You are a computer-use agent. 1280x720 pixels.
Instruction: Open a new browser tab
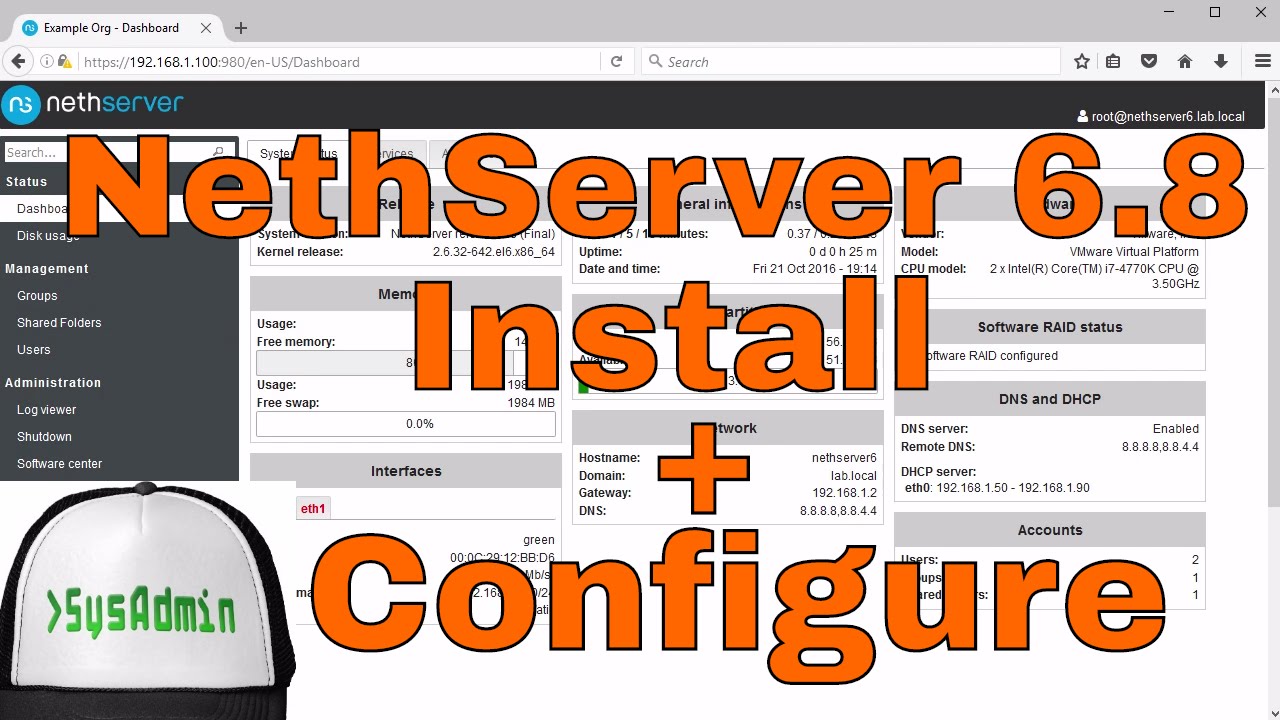241,28
